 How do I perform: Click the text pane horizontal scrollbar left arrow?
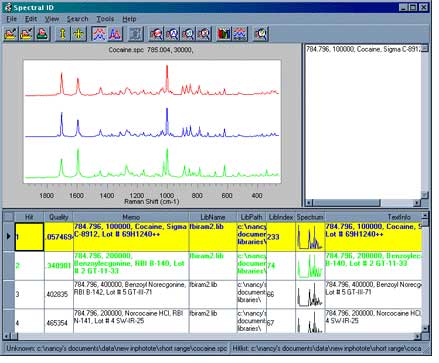(309, 203)
